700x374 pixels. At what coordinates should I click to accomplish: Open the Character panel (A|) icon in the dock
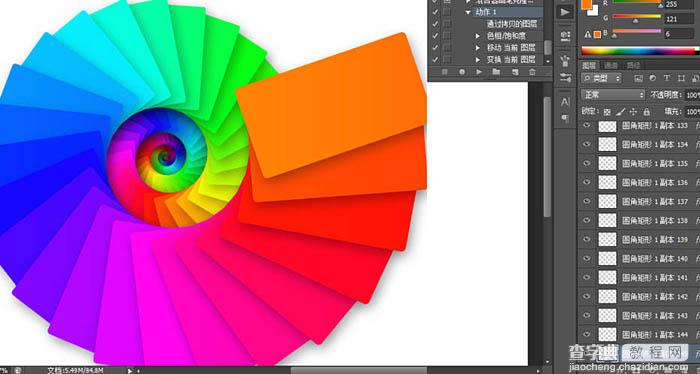click(x=565, y=102)
